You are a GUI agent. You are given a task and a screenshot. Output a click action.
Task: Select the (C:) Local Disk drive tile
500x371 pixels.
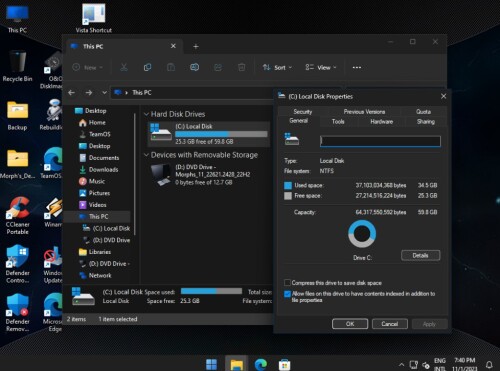click(209, 134)
